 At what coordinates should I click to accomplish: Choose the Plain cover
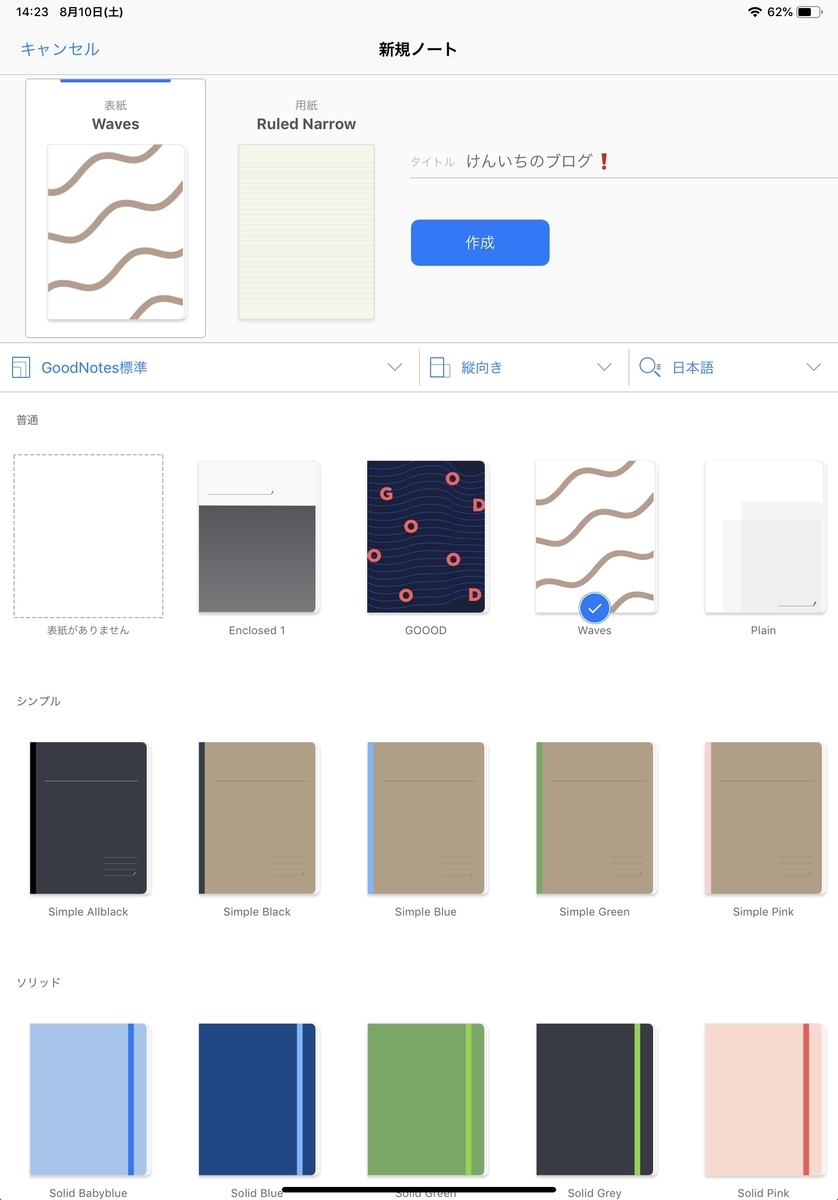(764, 536)
